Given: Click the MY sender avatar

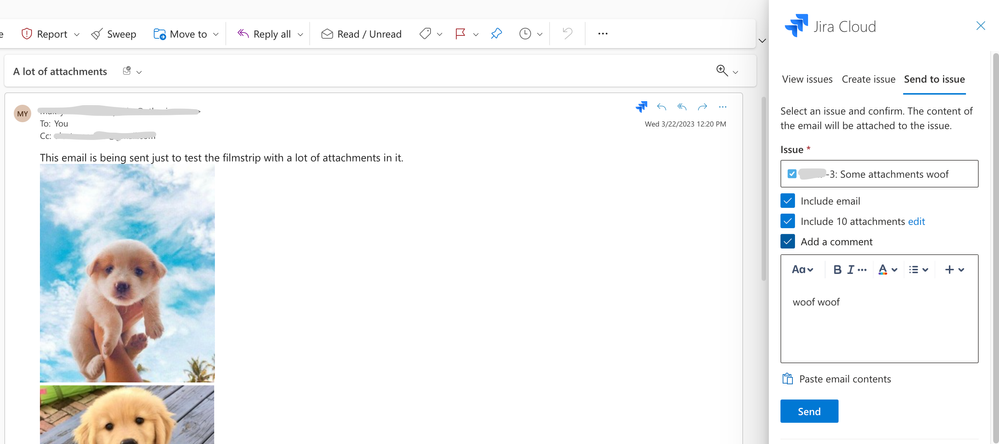Looking at the screenshot, I should (x=22, y=113).
